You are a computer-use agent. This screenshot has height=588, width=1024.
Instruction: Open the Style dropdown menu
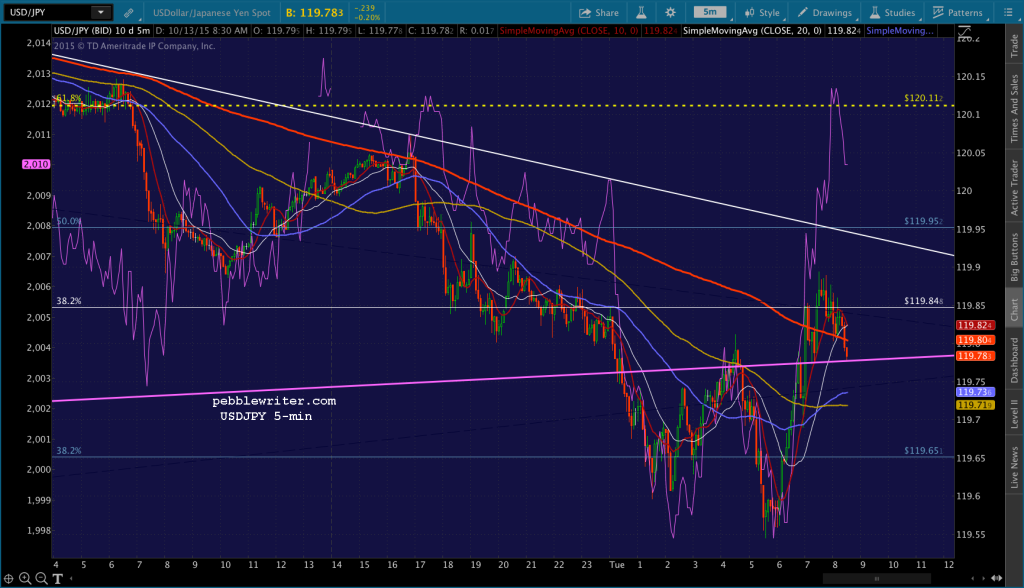762,12
